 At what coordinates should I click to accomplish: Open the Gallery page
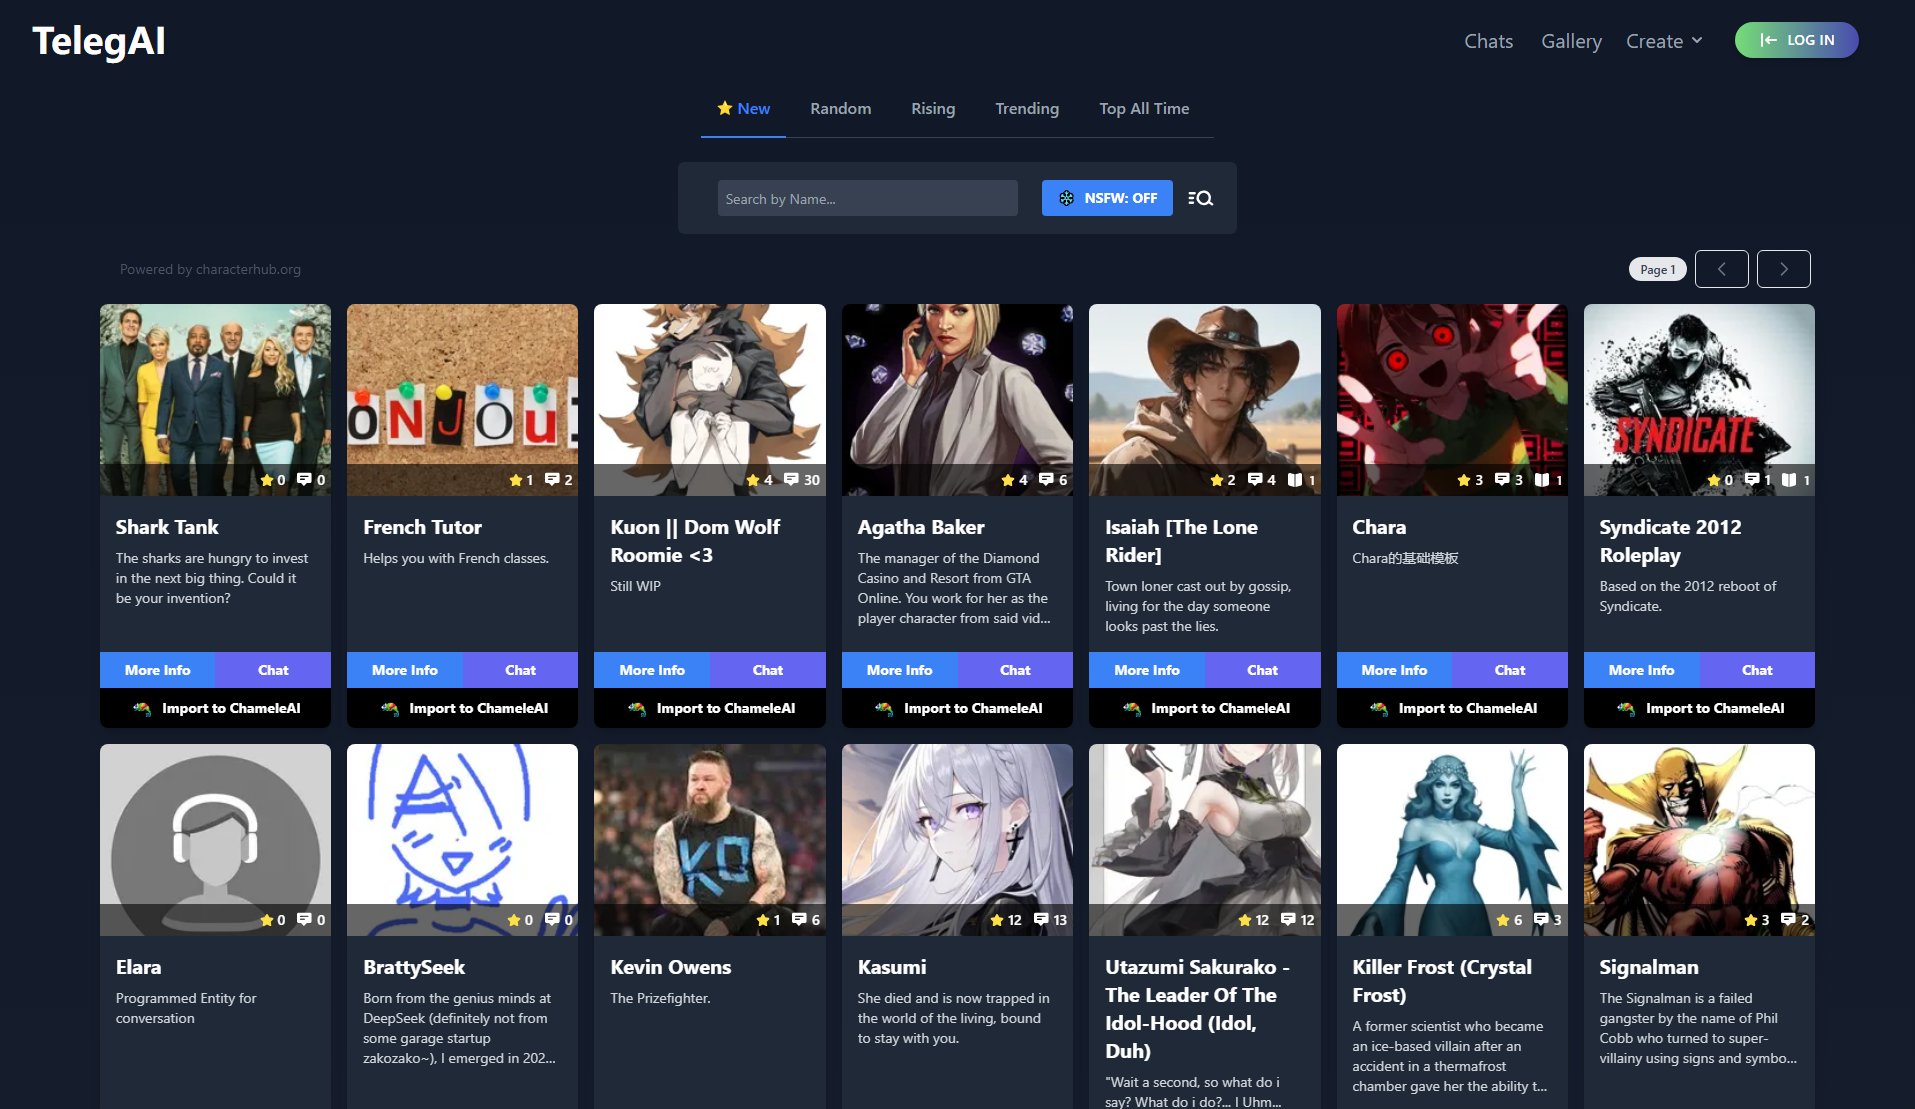1571,41
